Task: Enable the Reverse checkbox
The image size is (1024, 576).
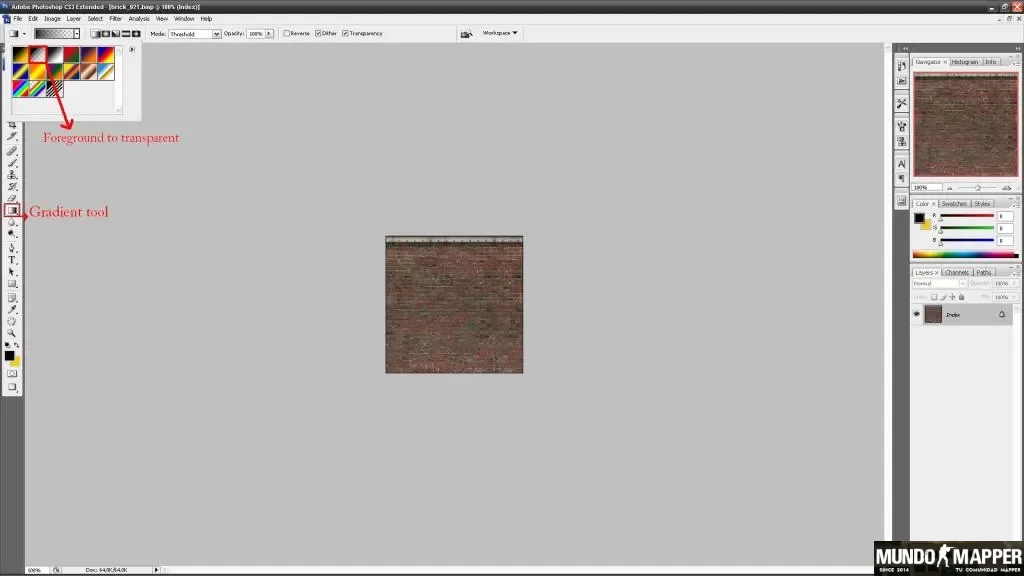Action: coord(287,33)
